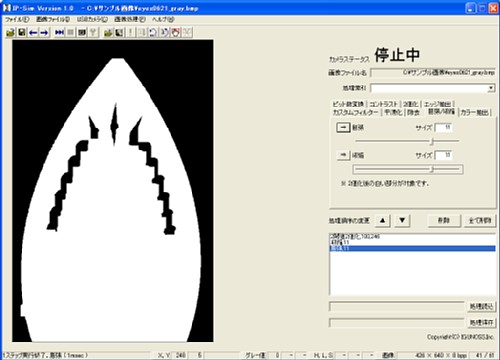Viewport: 500px width, 360px height.
Task: Click the 処理保存 button
Action: pyautogui.click(x=481, y=322)
